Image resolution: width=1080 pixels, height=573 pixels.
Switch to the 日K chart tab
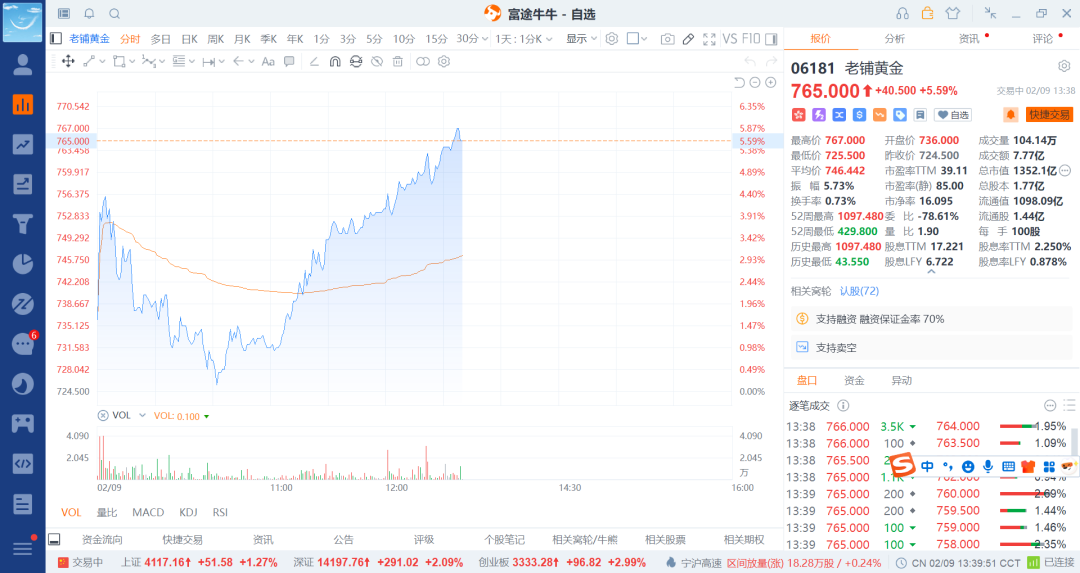pos(189,39)
